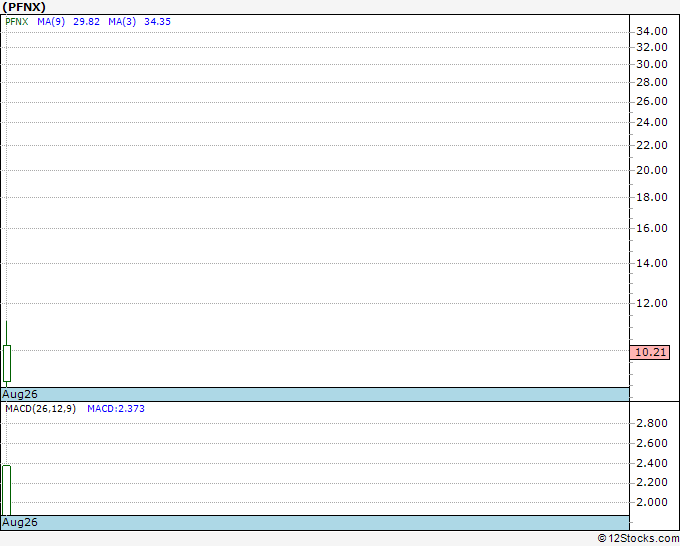Click the 2.600 MACD axis label
680x546 pixels.
click(x=652, y=443)
